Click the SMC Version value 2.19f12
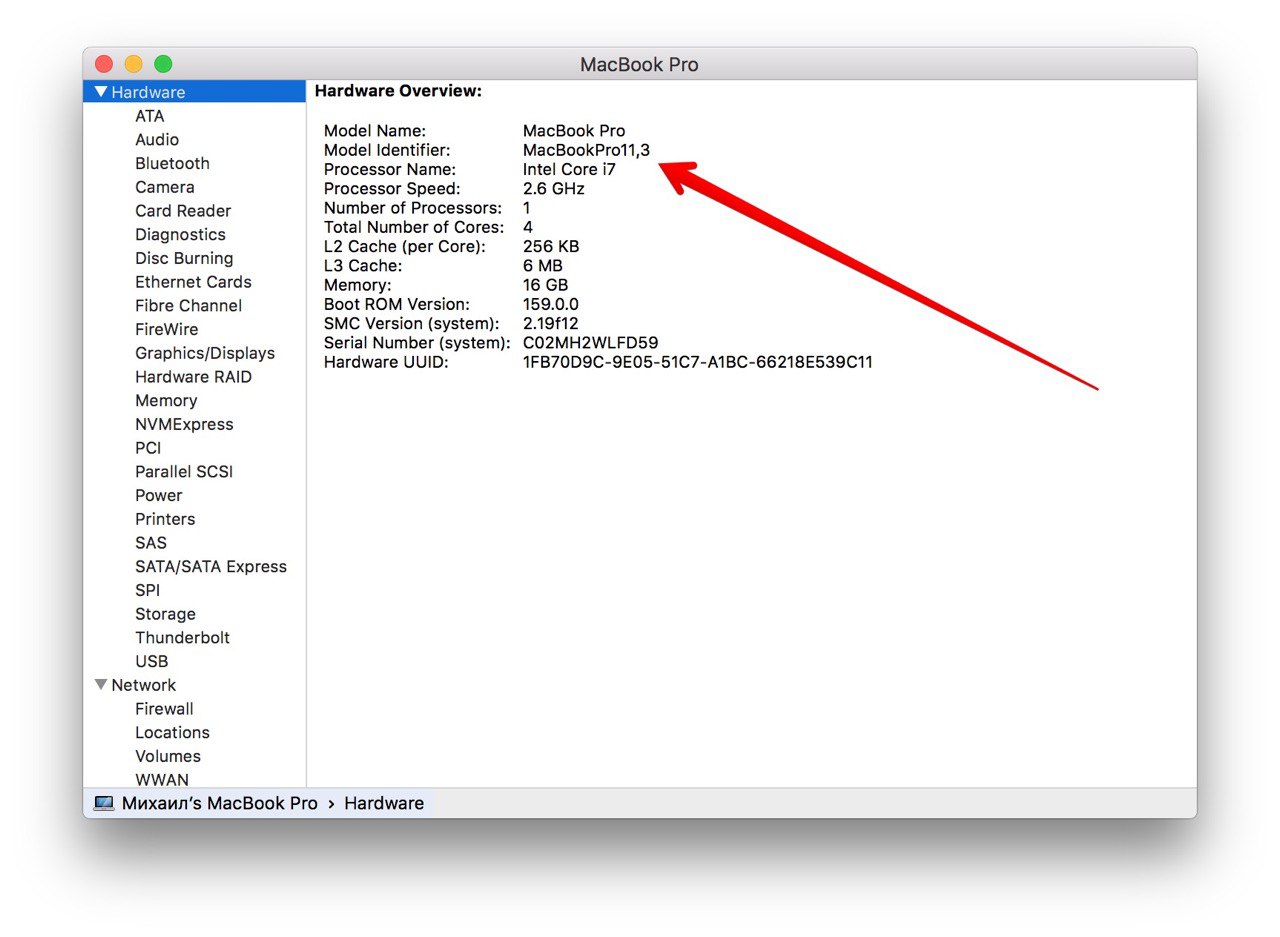1280x937 pixels. pos(551,323)
